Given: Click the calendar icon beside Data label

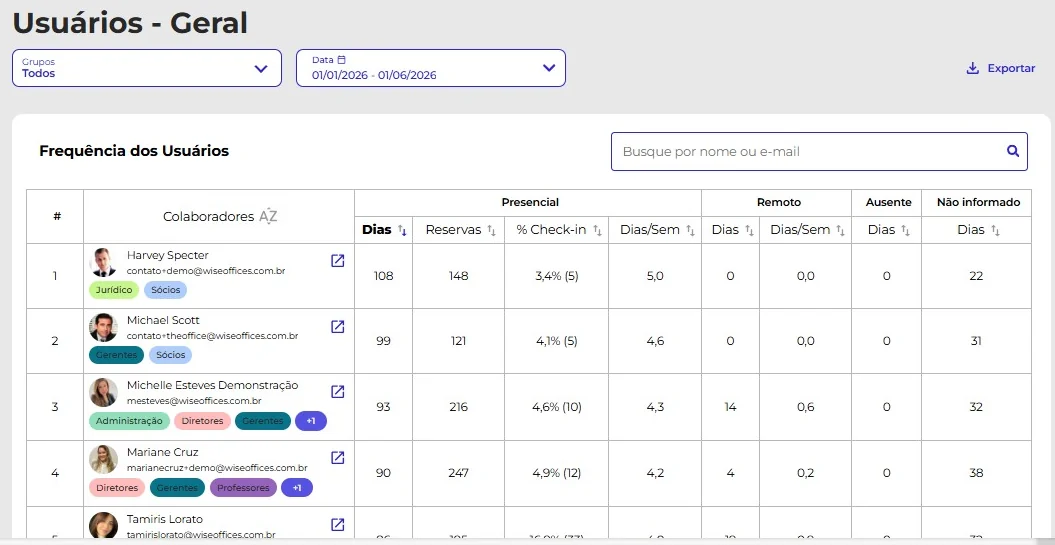Looking at the screenshot, I should tap(341, 60).
